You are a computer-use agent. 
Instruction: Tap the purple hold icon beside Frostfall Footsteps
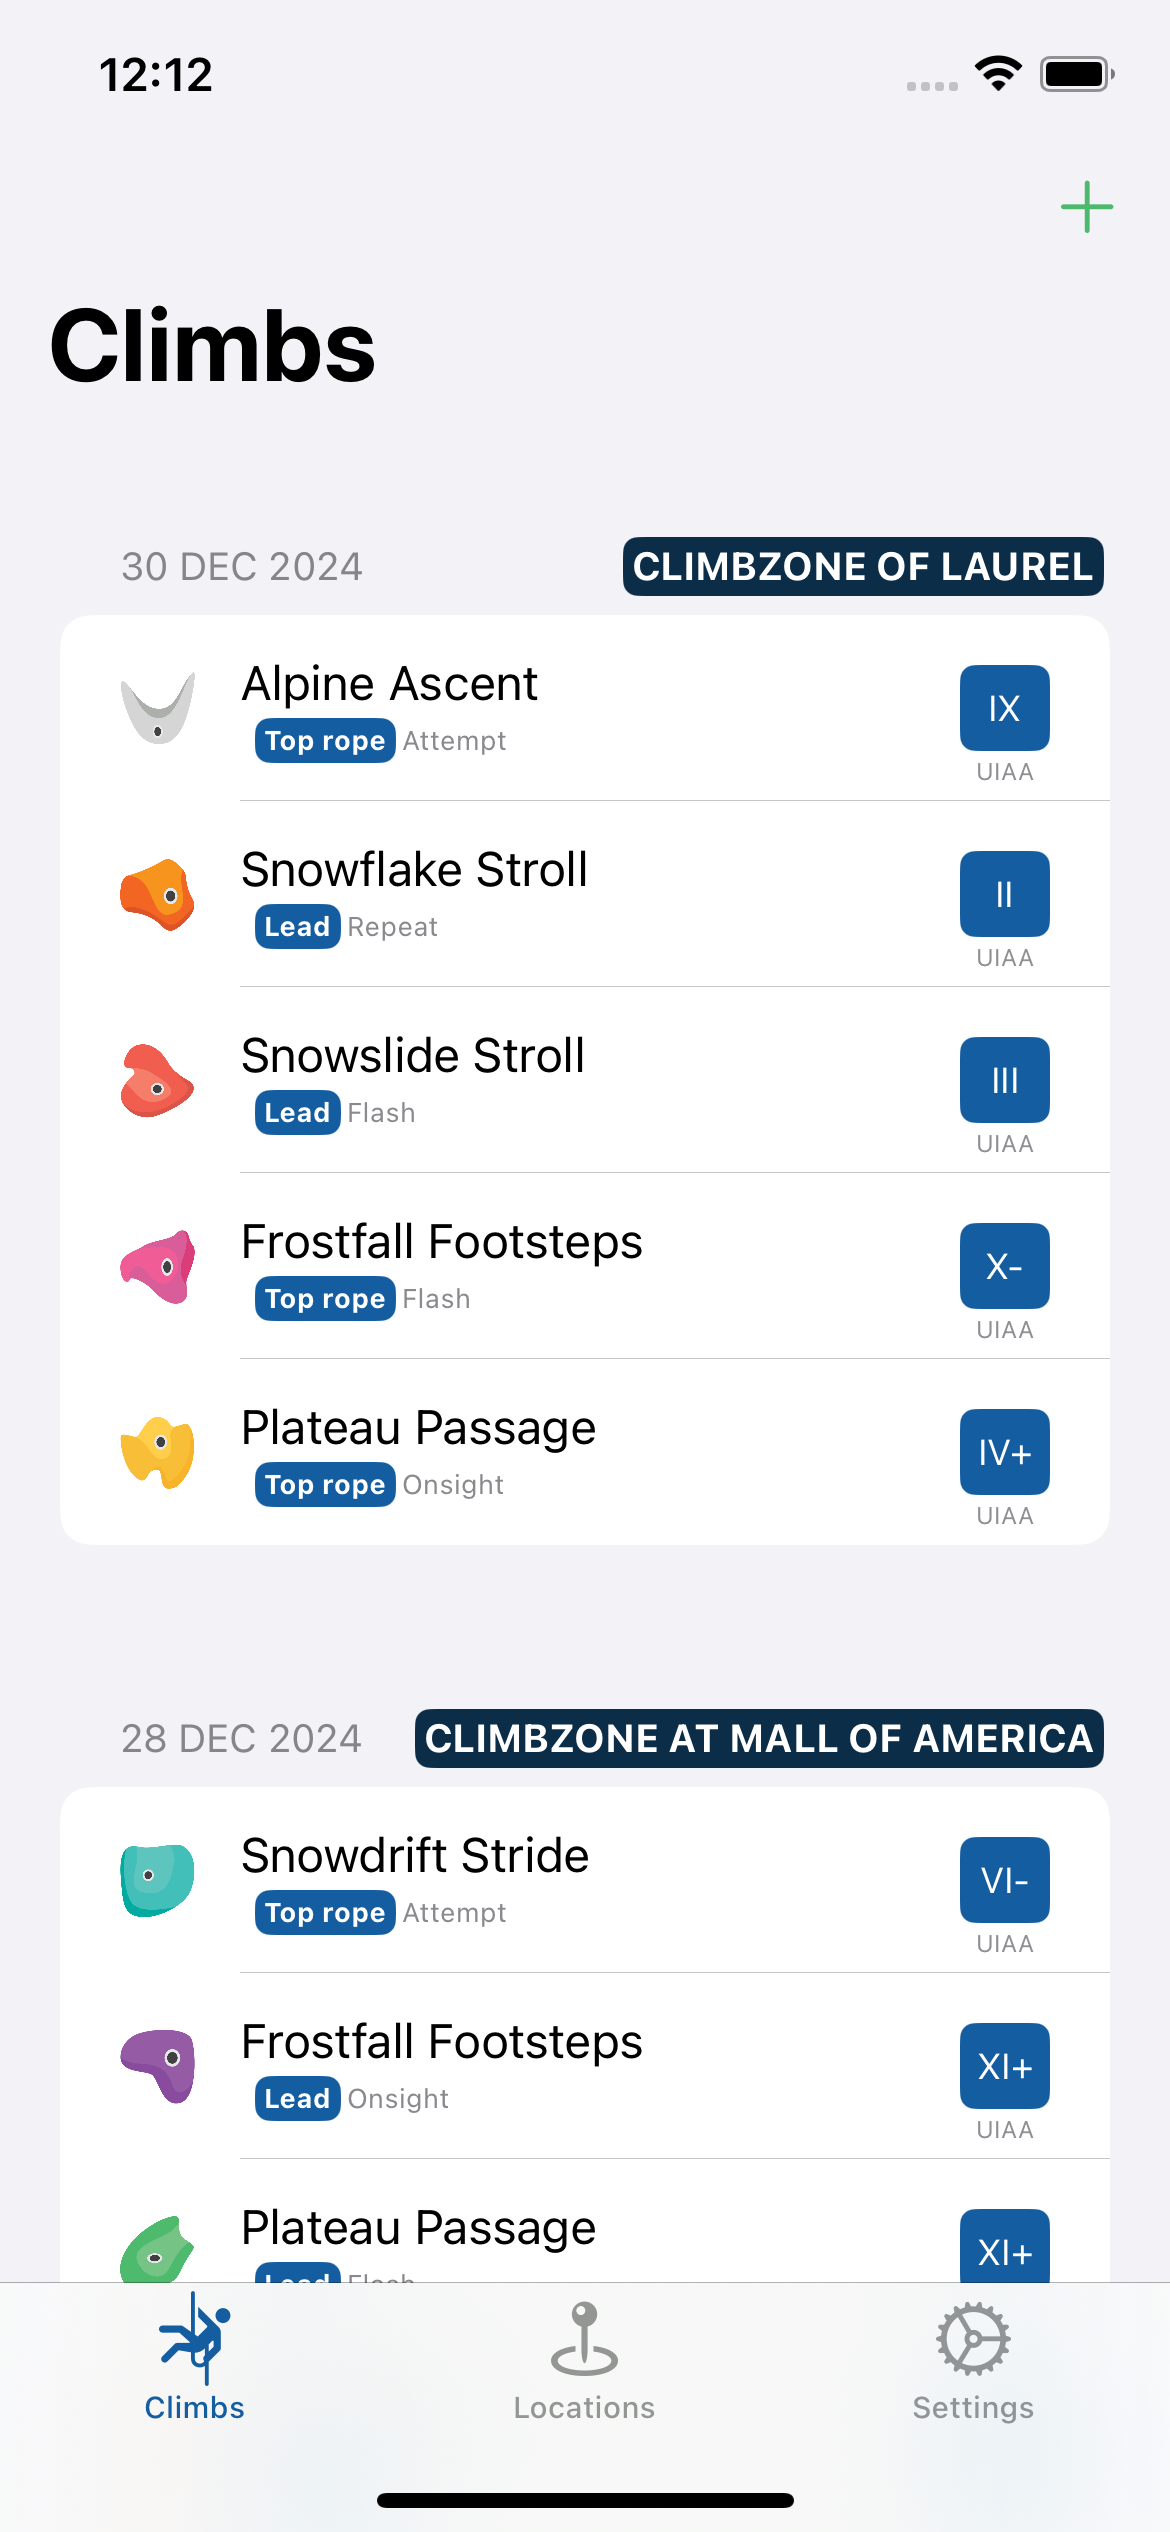(157, 2066)
